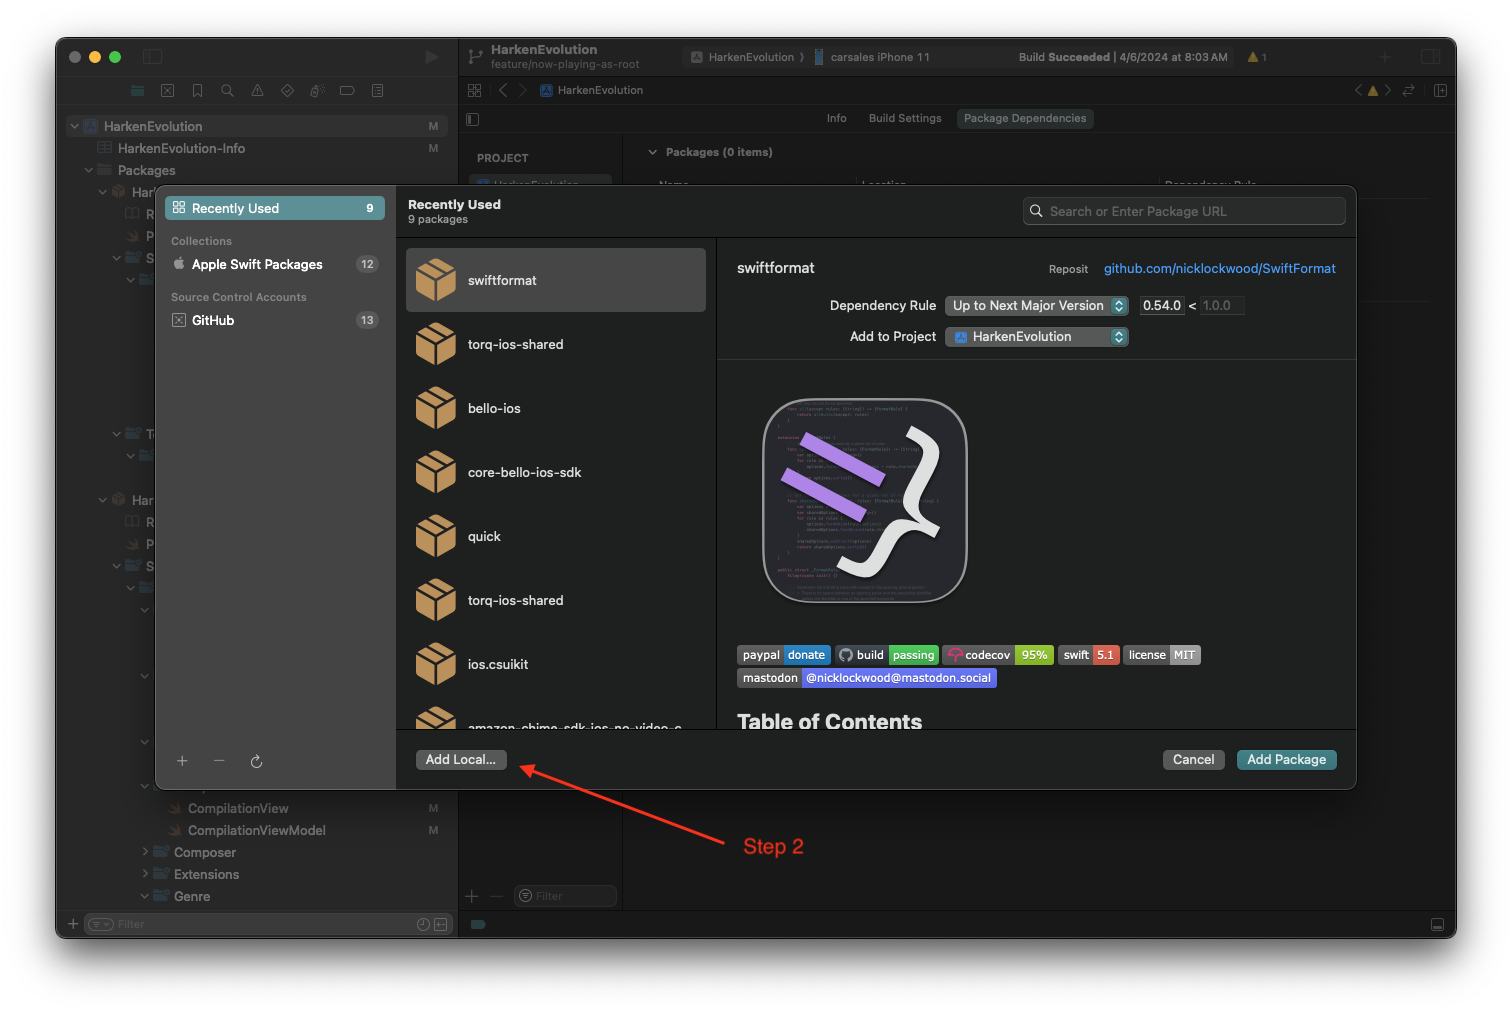
Task: Toggle the left navigator sidebar button
Action: pyautogui.click(x=152, y=57)
